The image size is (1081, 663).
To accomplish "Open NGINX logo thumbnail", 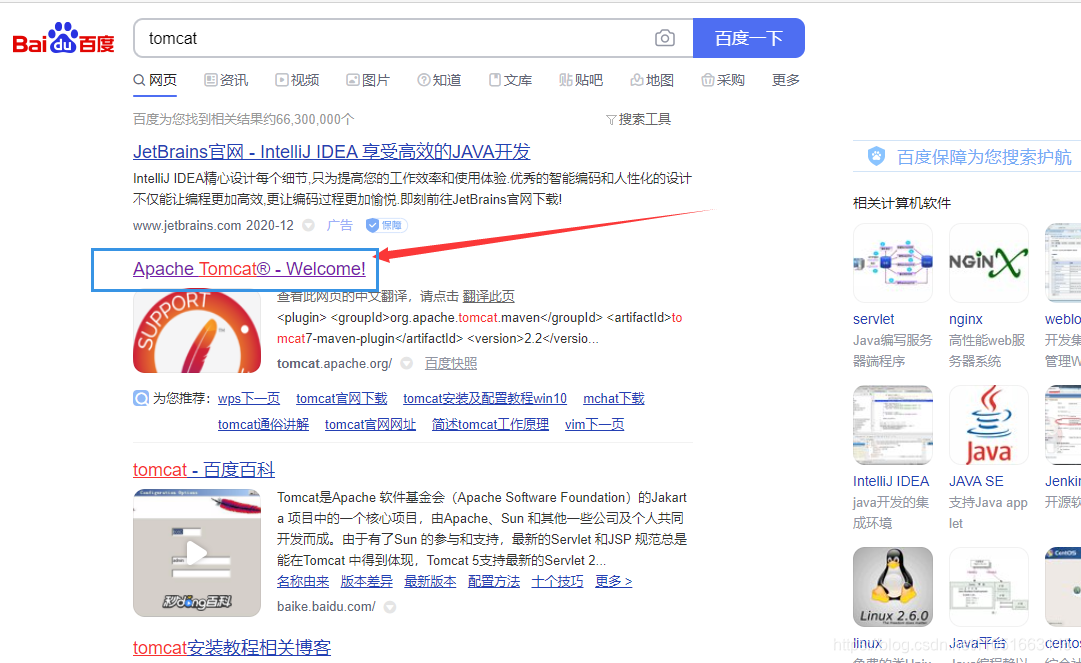I will pyautogui.click(x=989, y=263).
